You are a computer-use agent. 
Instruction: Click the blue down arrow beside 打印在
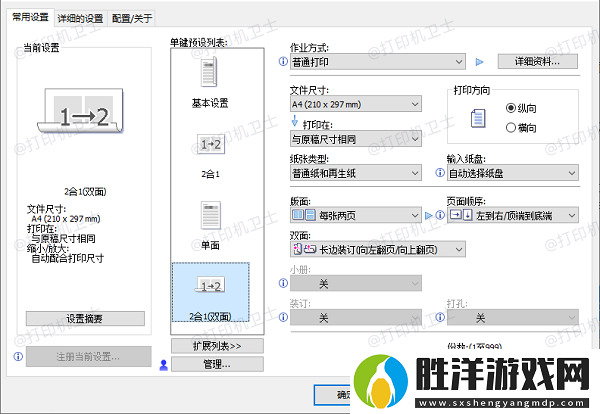(295, 121)
